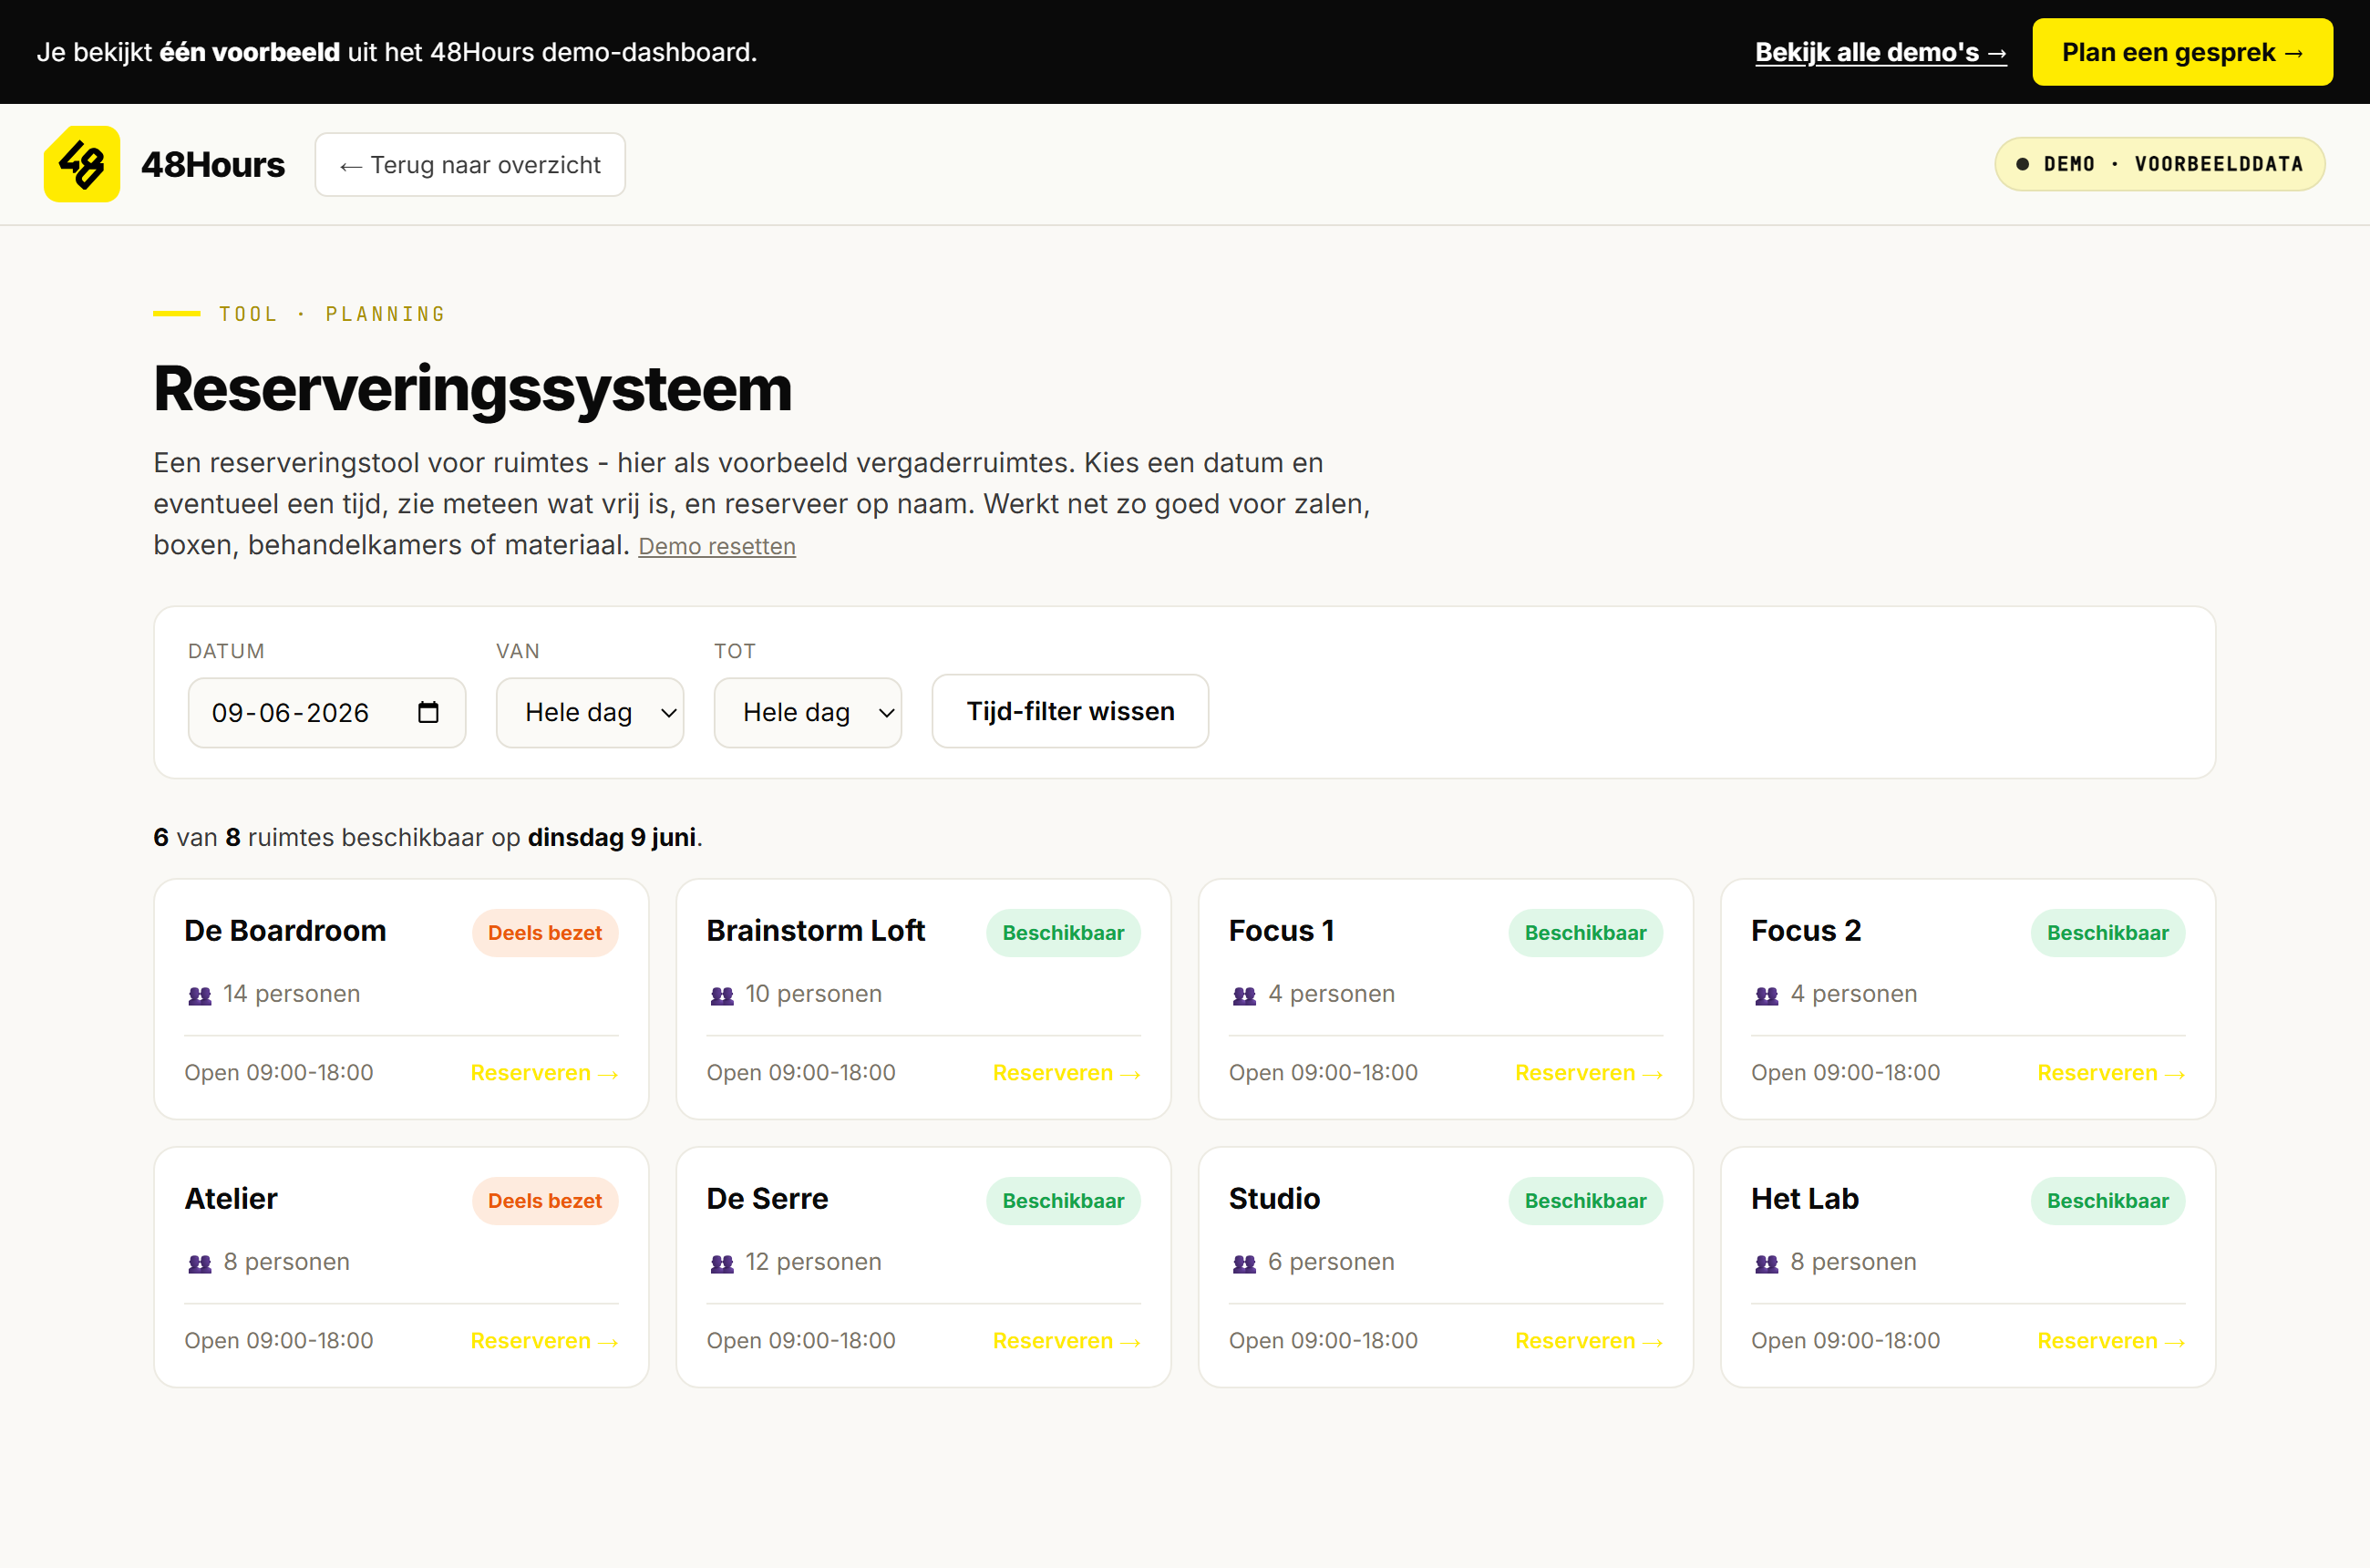The image size is (2370, 1568).
Task: Click the Studio card title
Action: 1274,1198
